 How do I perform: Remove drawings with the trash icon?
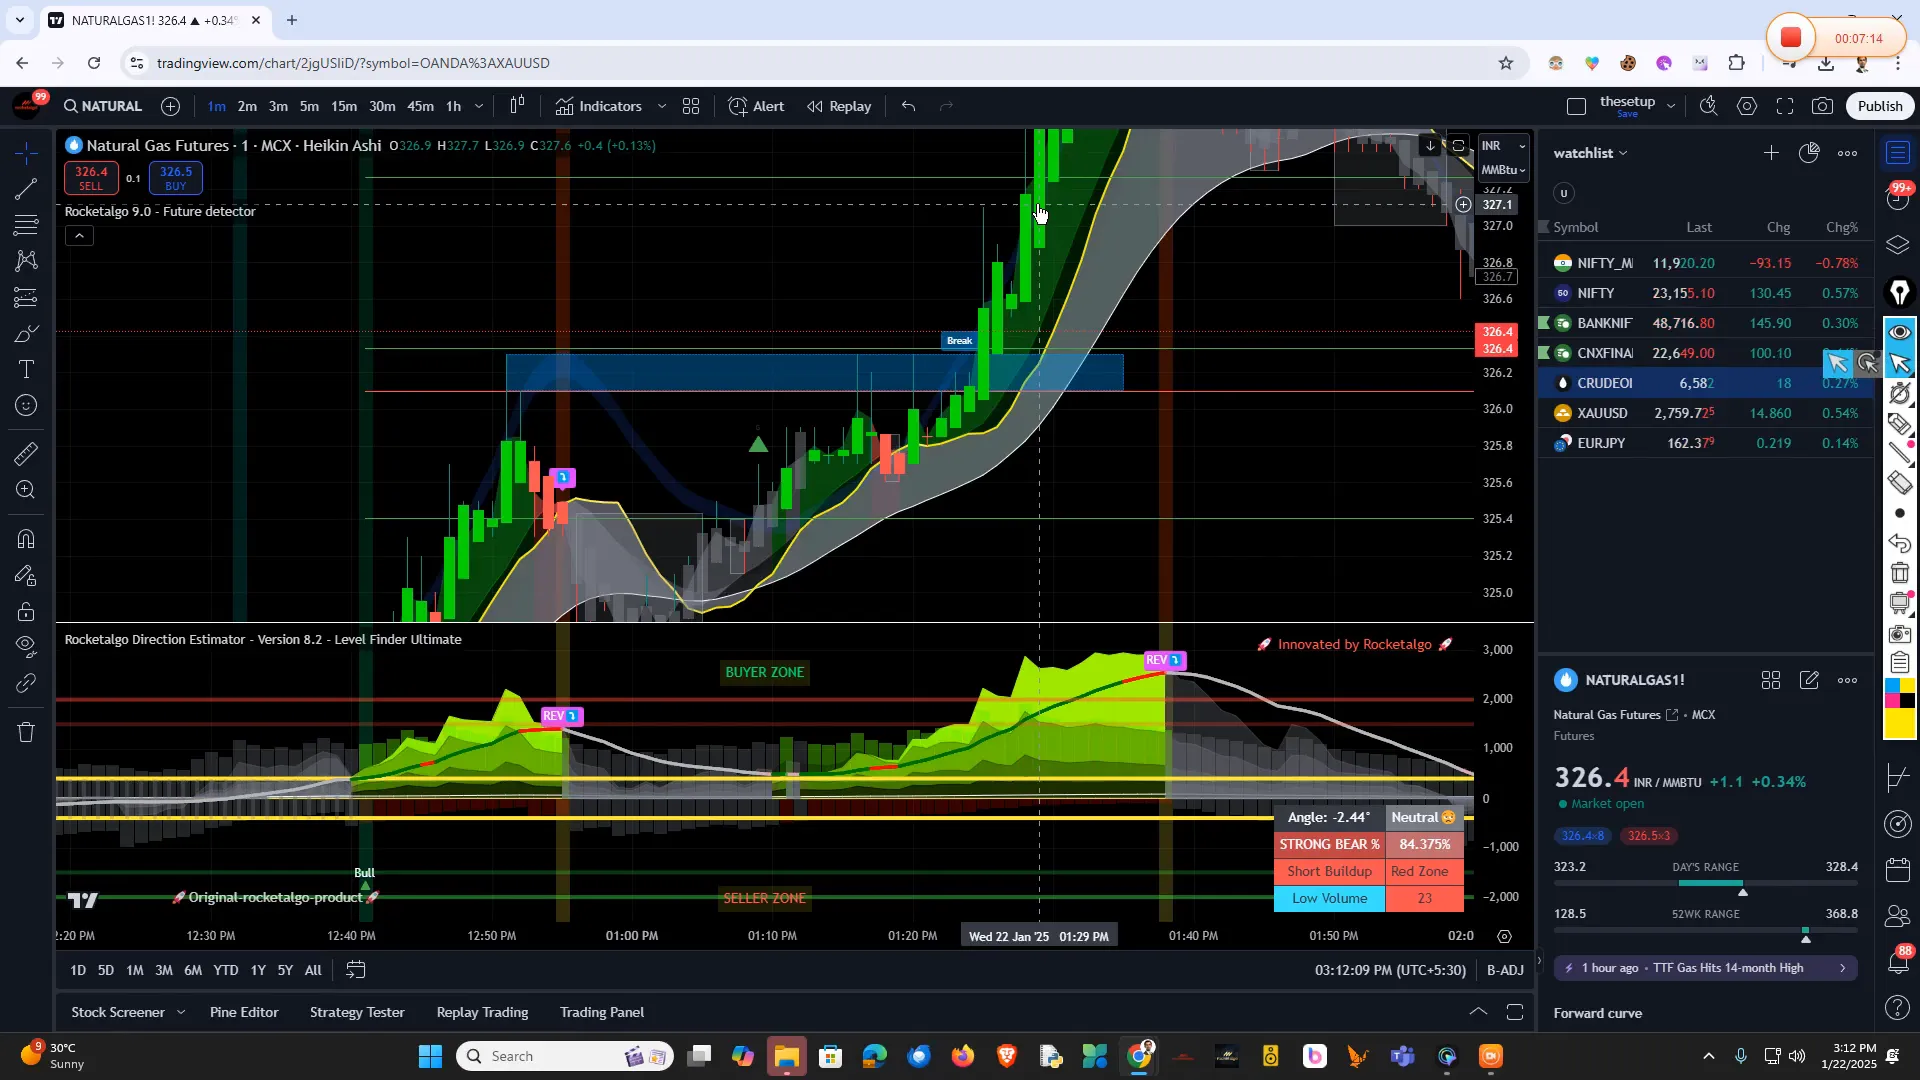pos(27,732)
